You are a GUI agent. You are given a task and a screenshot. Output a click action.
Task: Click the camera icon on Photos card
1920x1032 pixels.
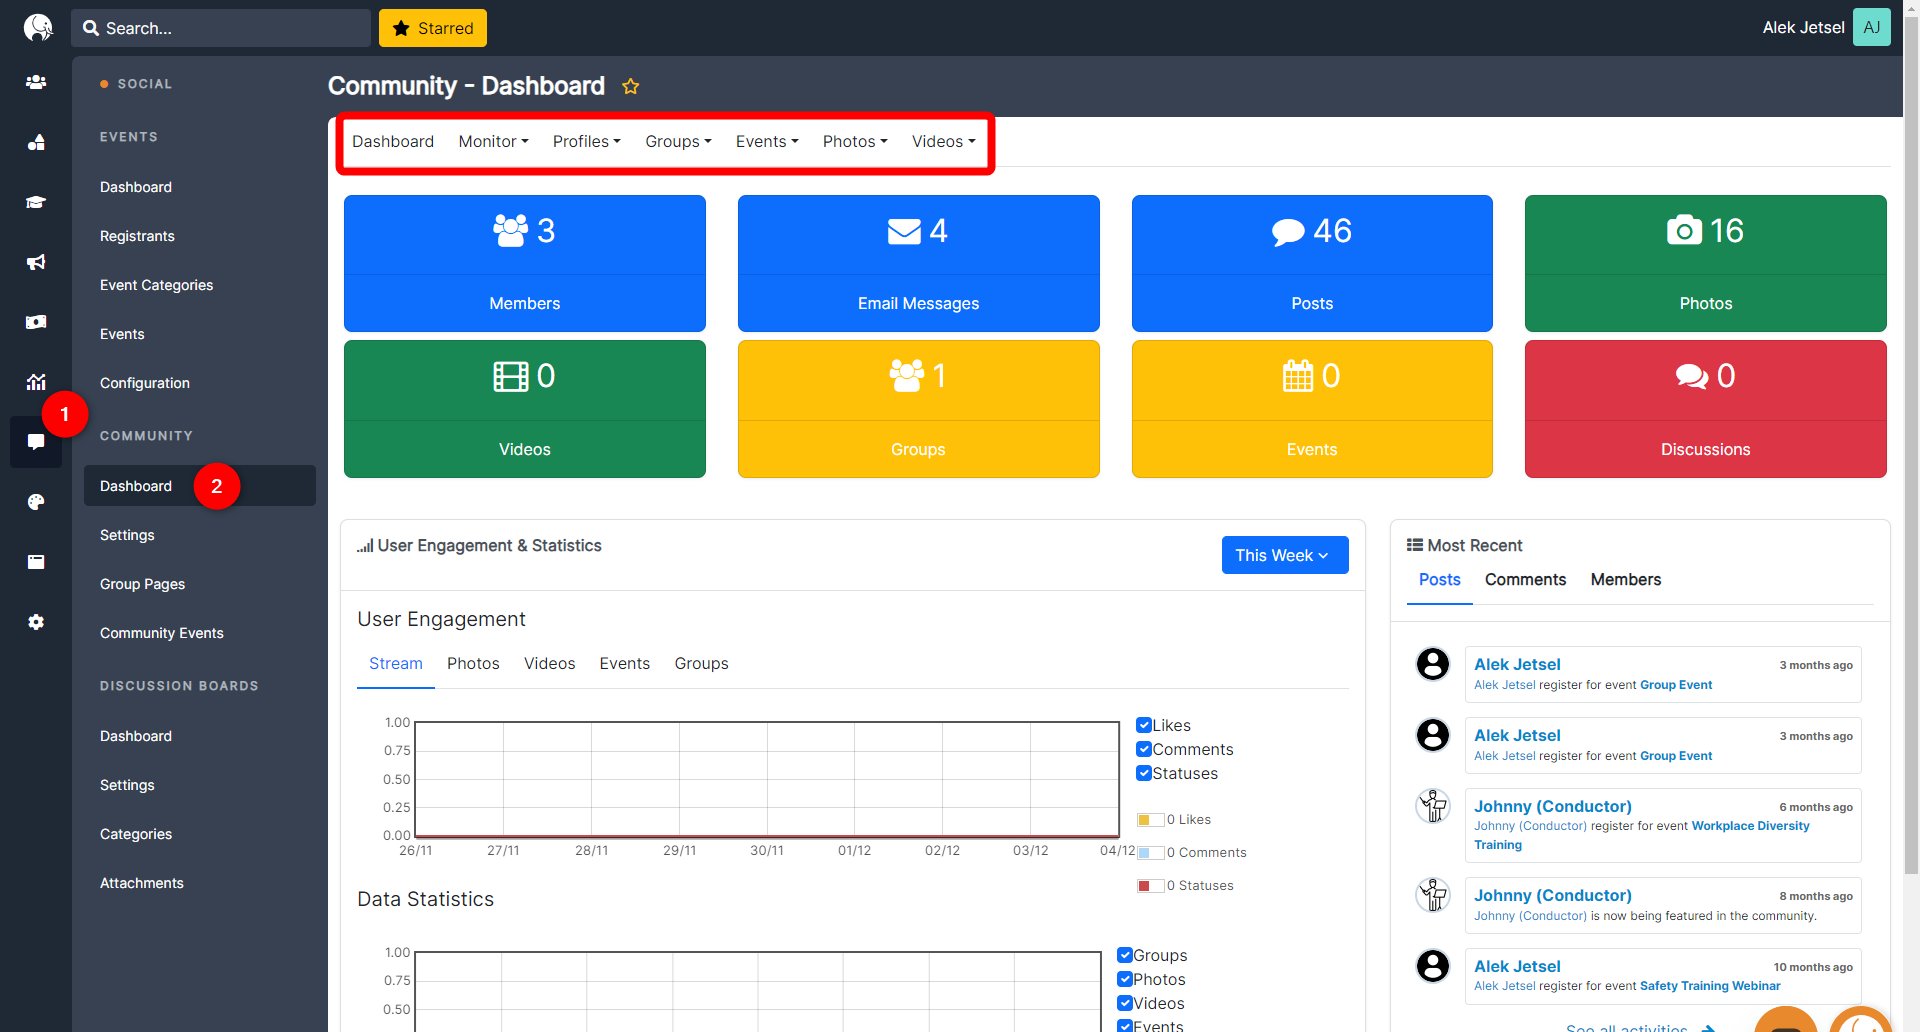[x=1684, y=230]
